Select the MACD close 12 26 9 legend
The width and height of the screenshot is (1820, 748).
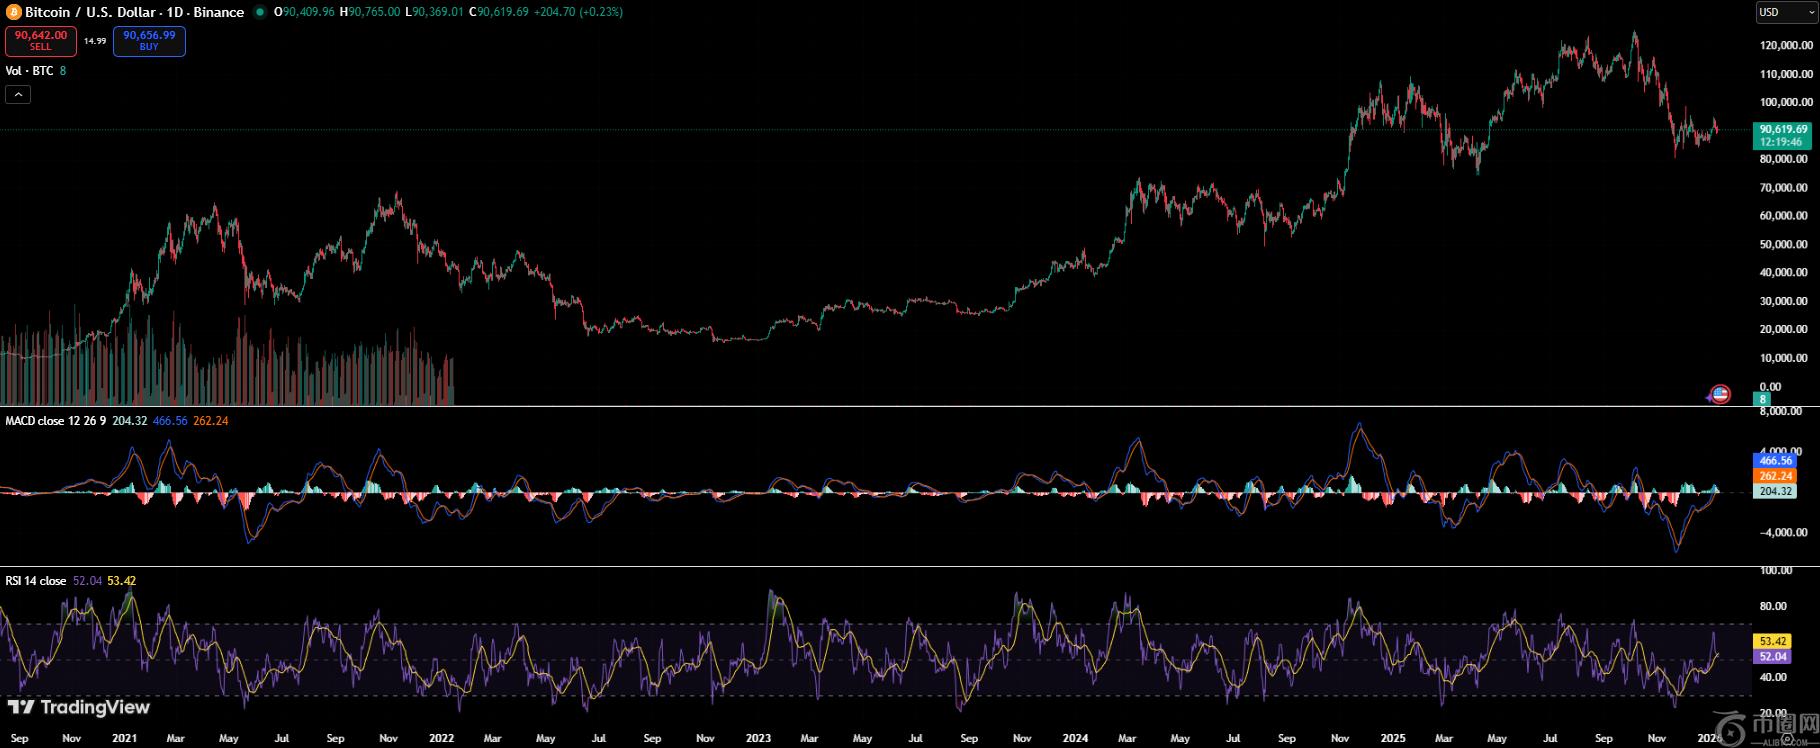point(55,421)
